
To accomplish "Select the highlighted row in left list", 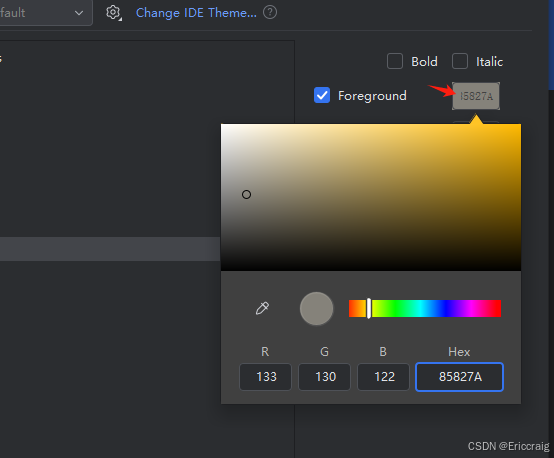I will 110,249.
